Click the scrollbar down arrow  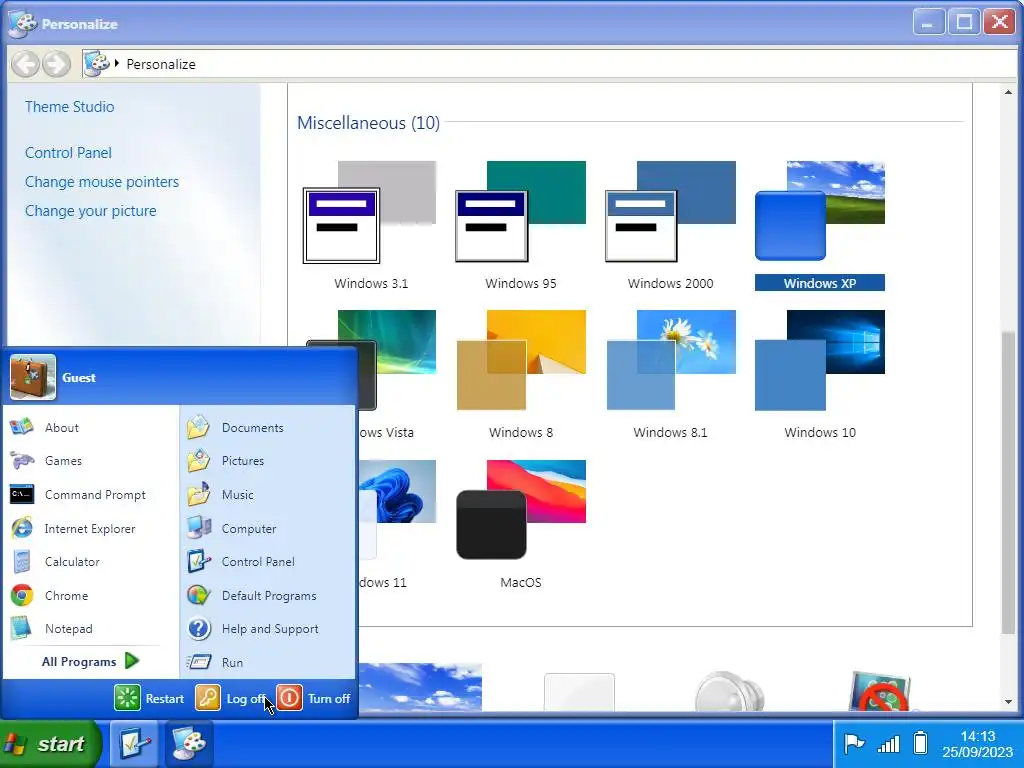[x=1008, y=702]
